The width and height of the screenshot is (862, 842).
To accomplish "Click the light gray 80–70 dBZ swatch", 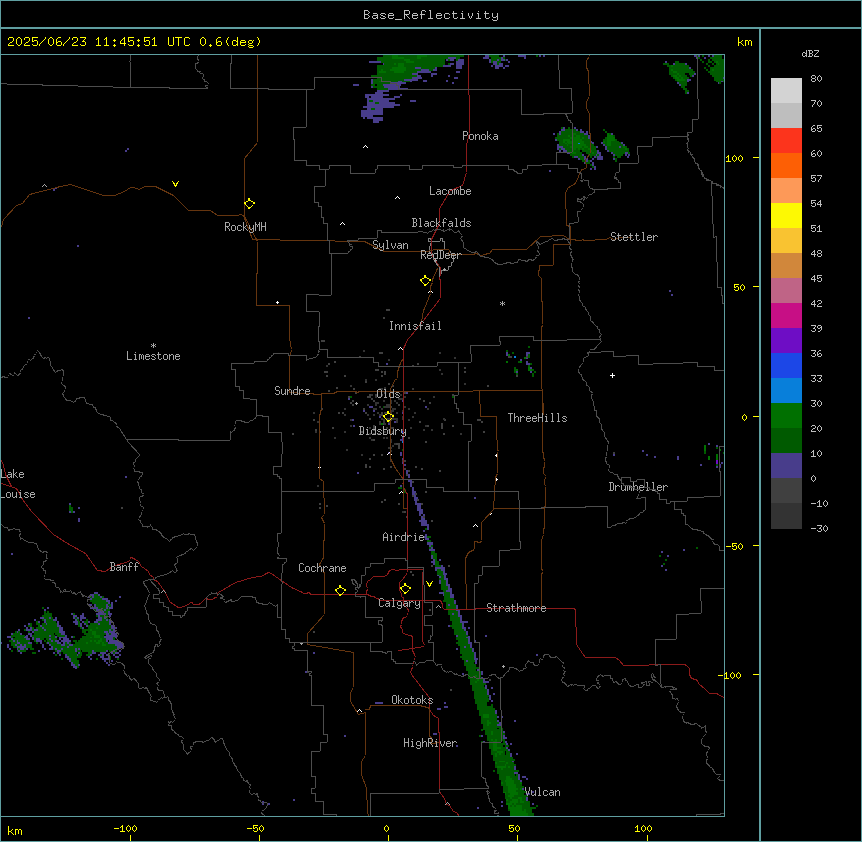I will [786, 91].
